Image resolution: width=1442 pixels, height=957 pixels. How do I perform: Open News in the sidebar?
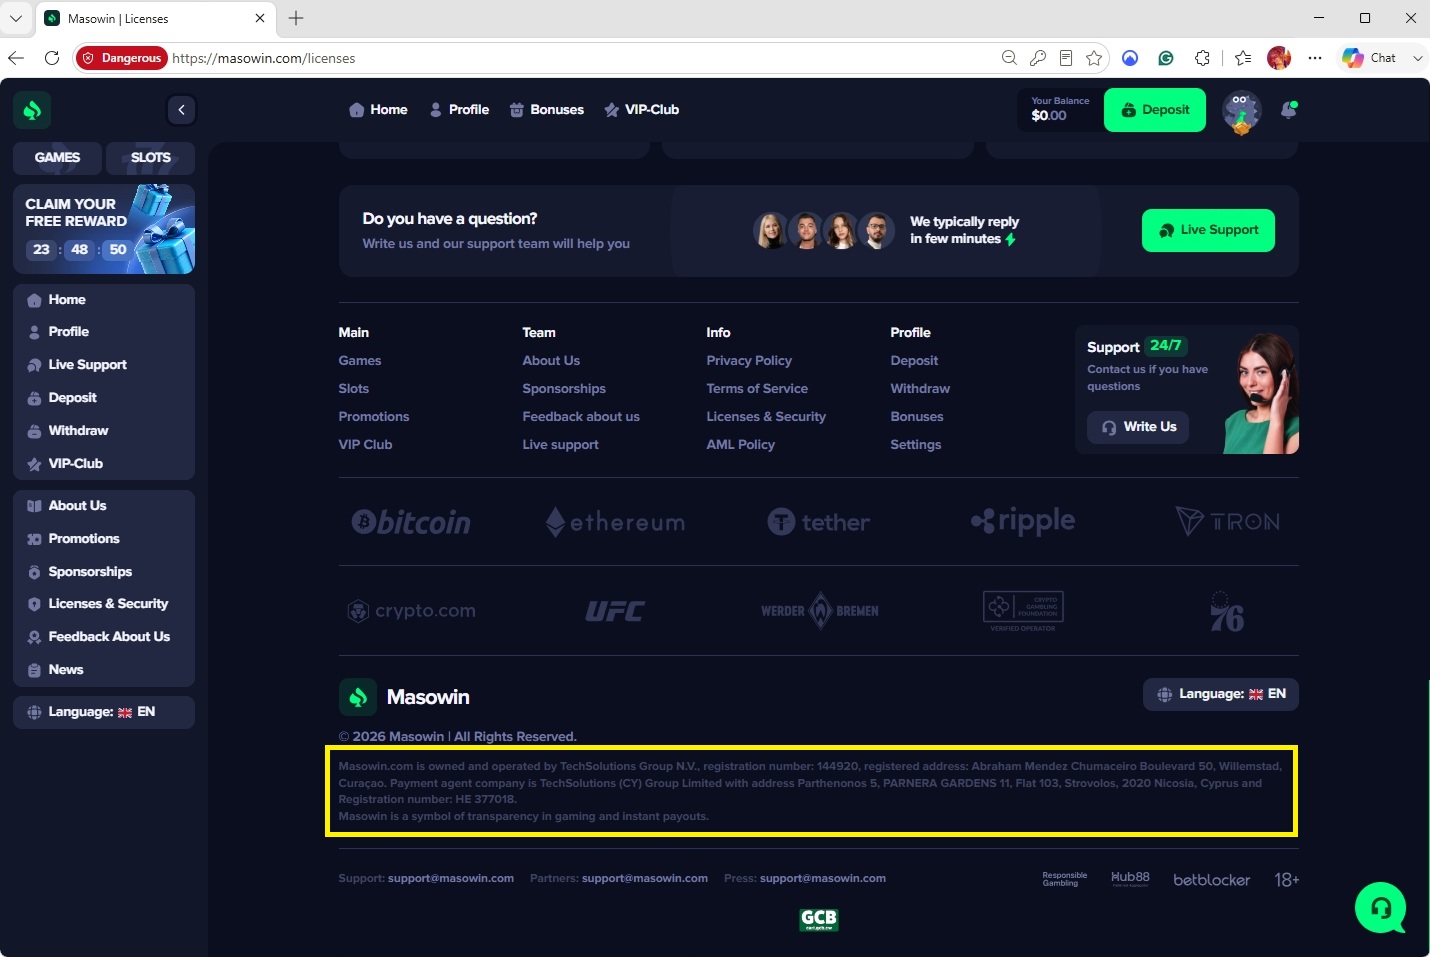pos(104,670)
